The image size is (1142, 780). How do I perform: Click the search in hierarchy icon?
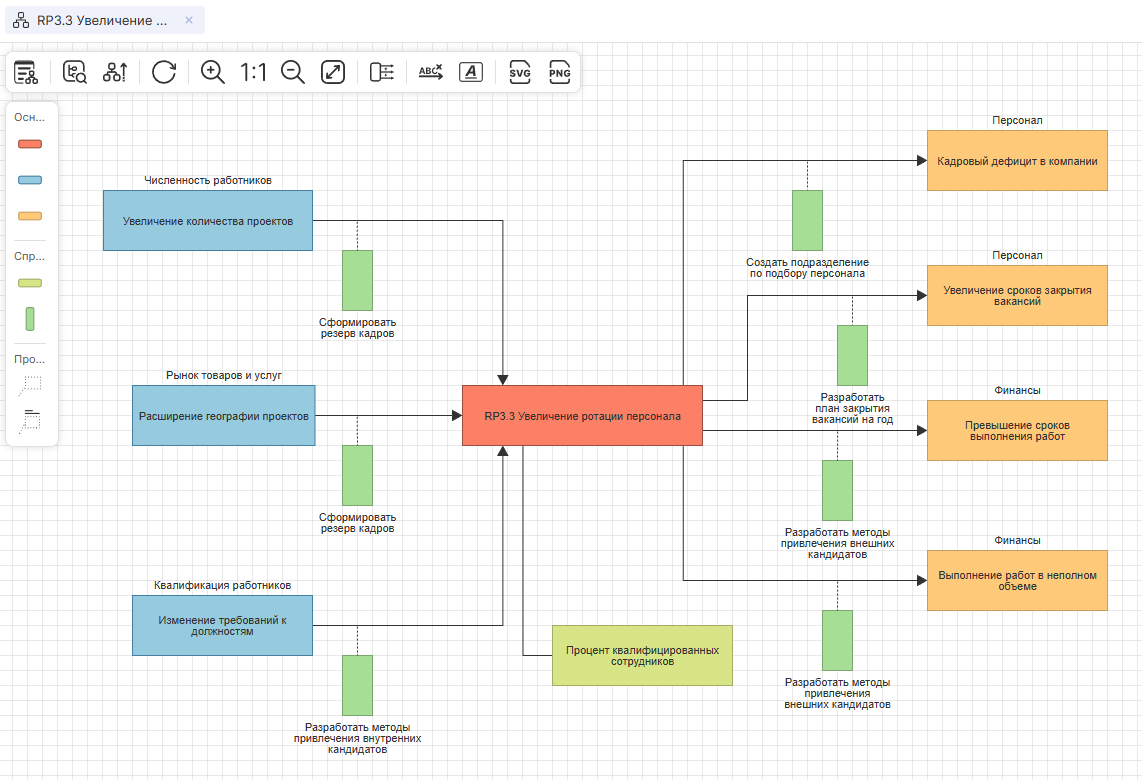click(75, 72)
